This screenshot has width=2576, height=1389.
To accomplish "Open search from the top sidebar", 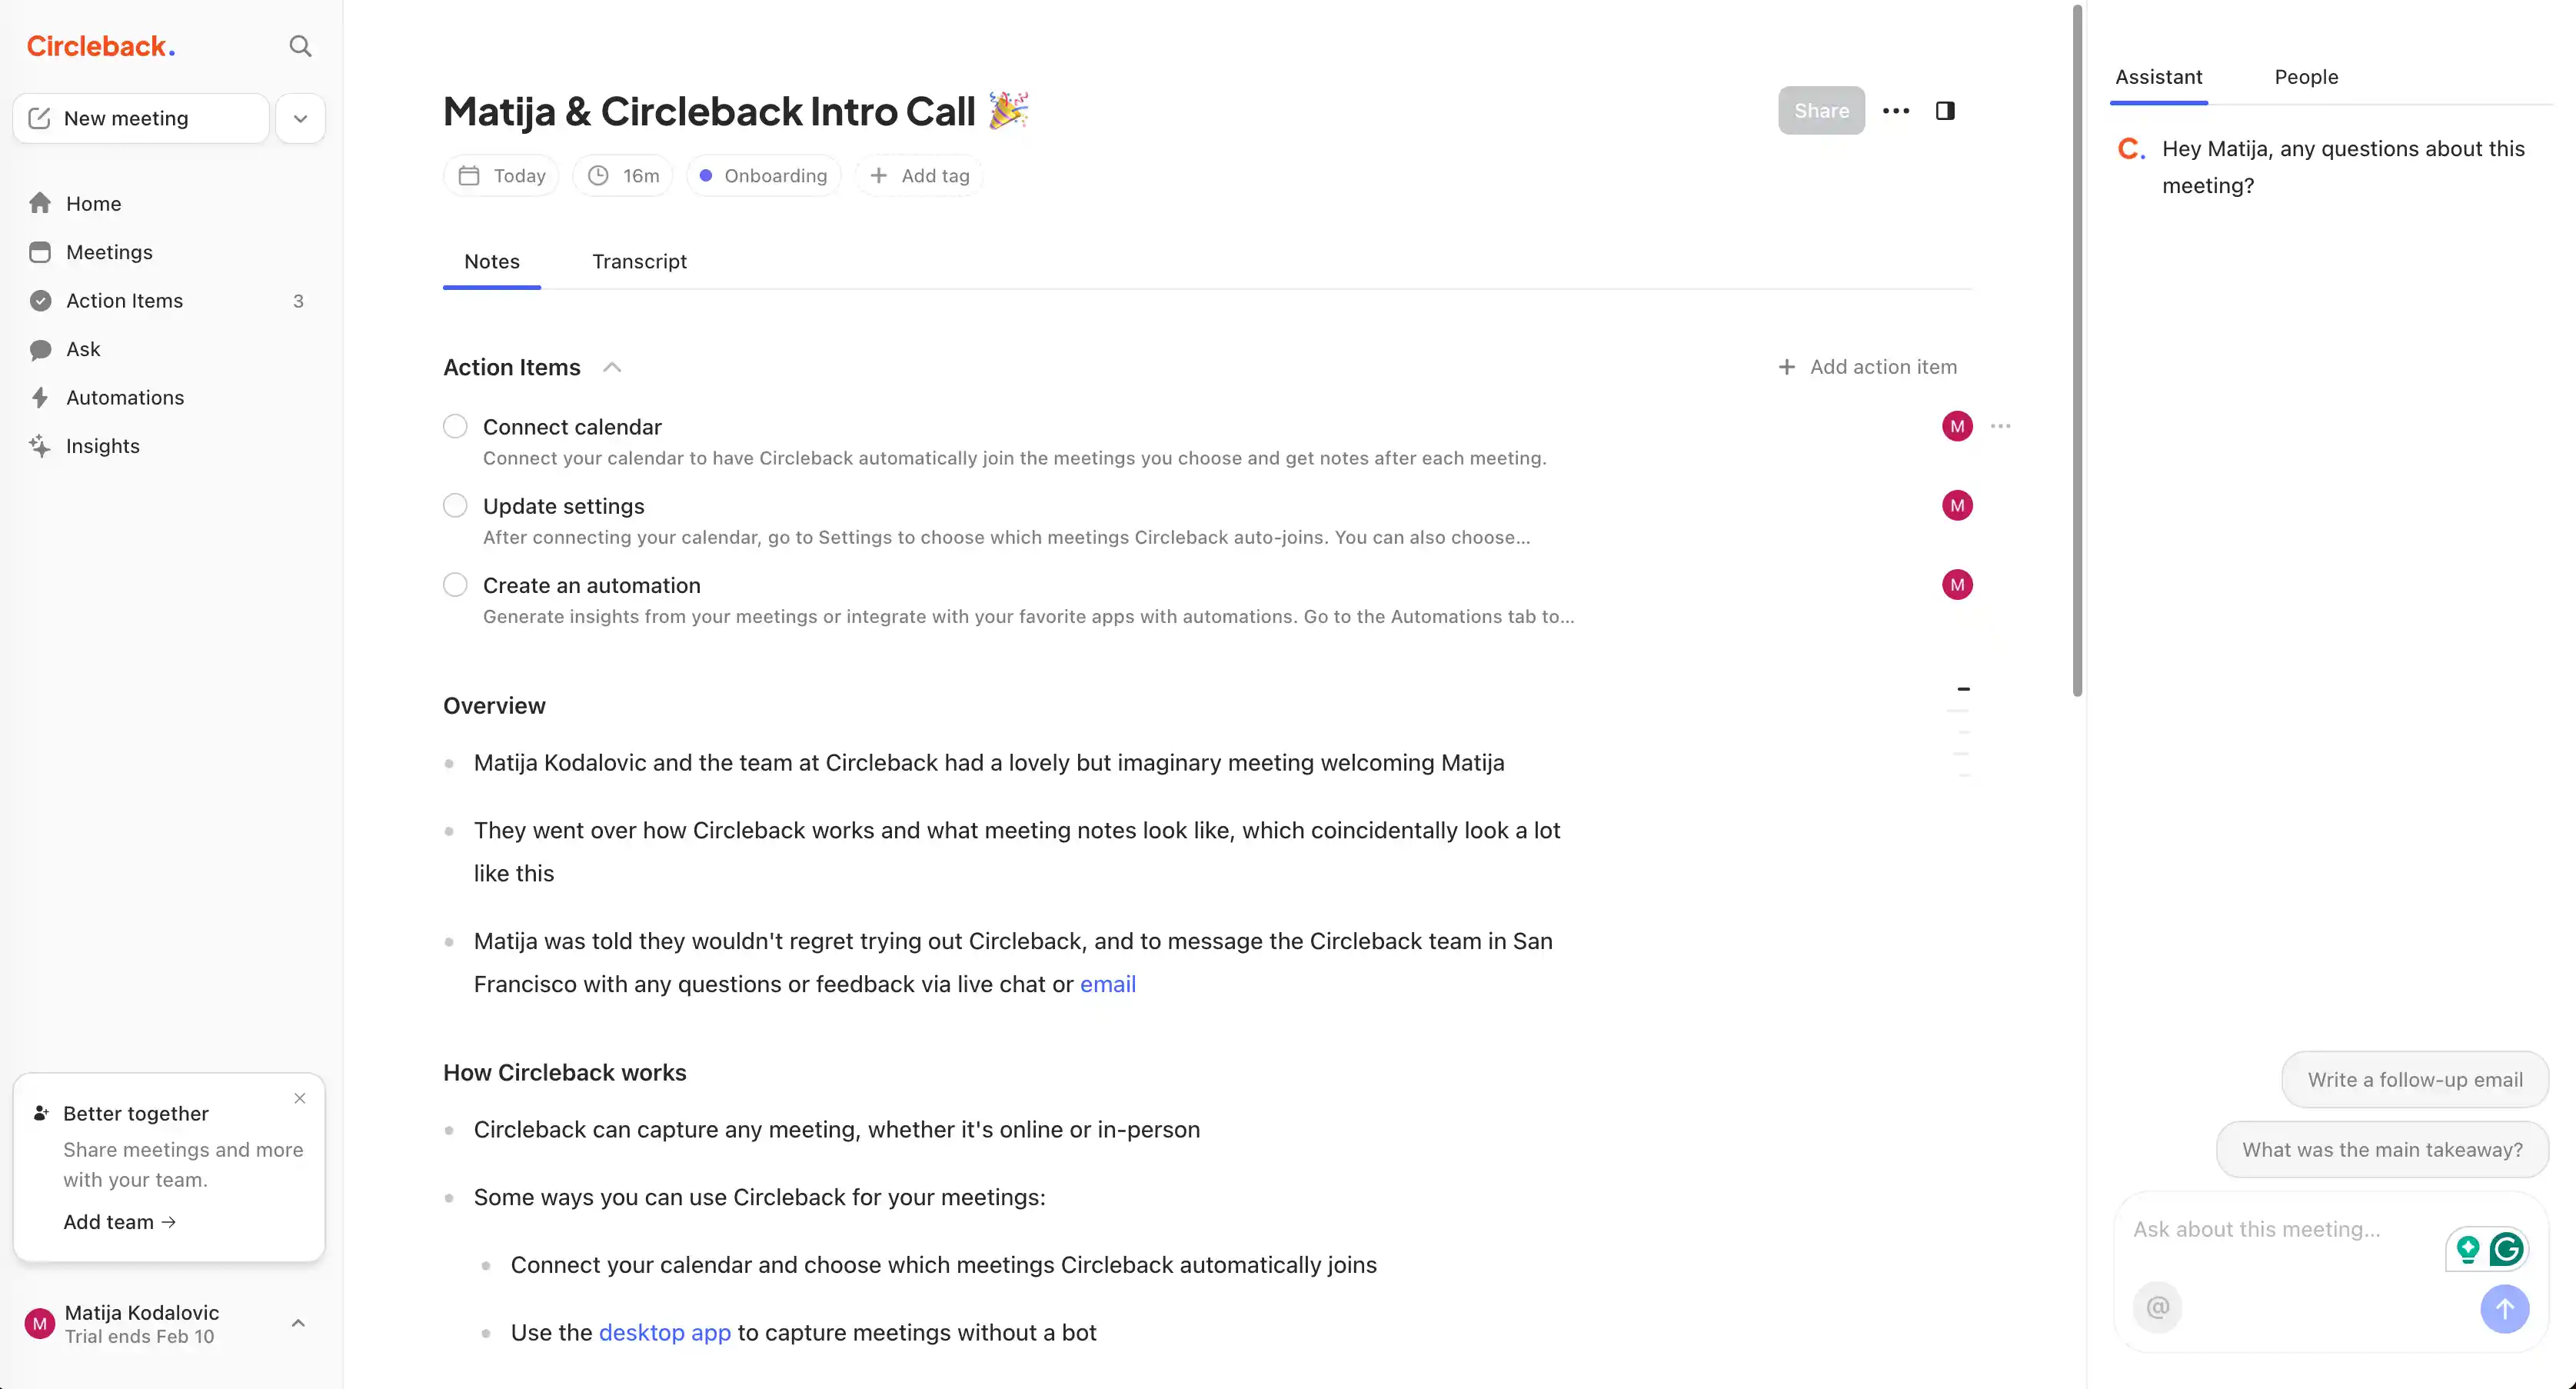I will click(x=299, y=46).
